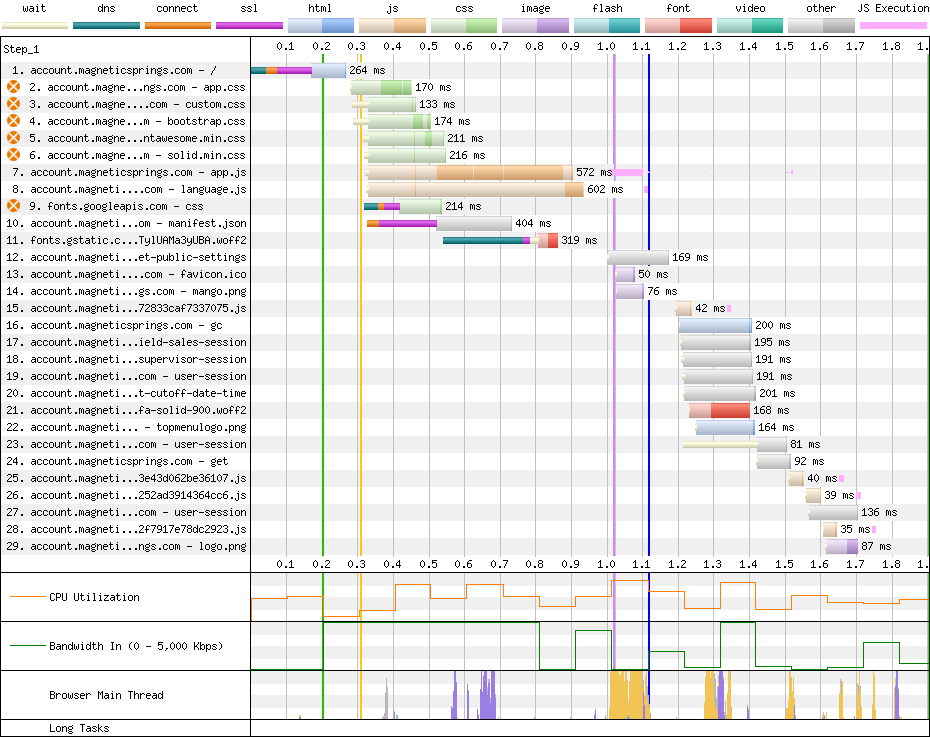Click the render-blocking icon on request 5

click(14, 138)
